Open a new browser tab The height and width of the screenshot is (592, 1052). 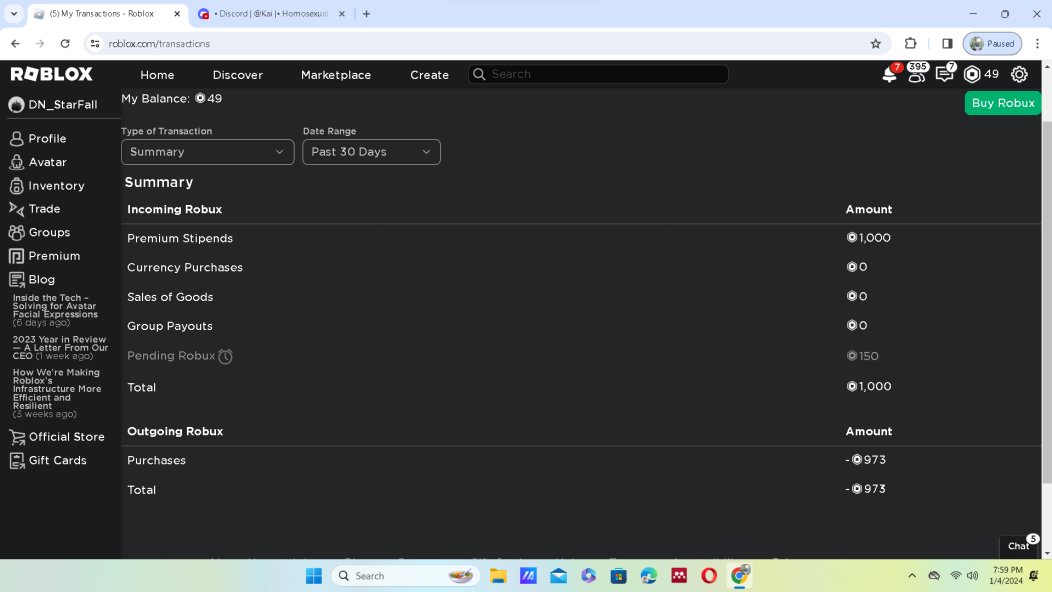click(x=366, y=13)
